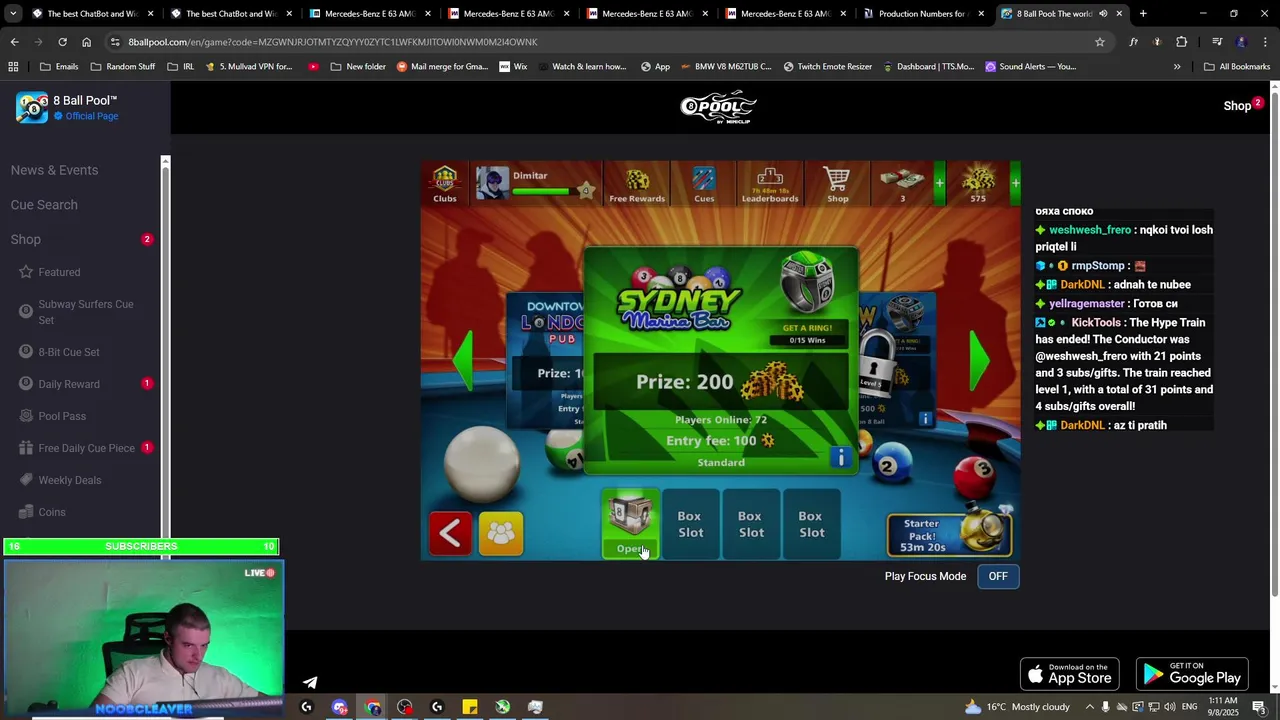1280x720 pixels.
Task: Open Shop link in site header
Action: (x=1237, y=106)
